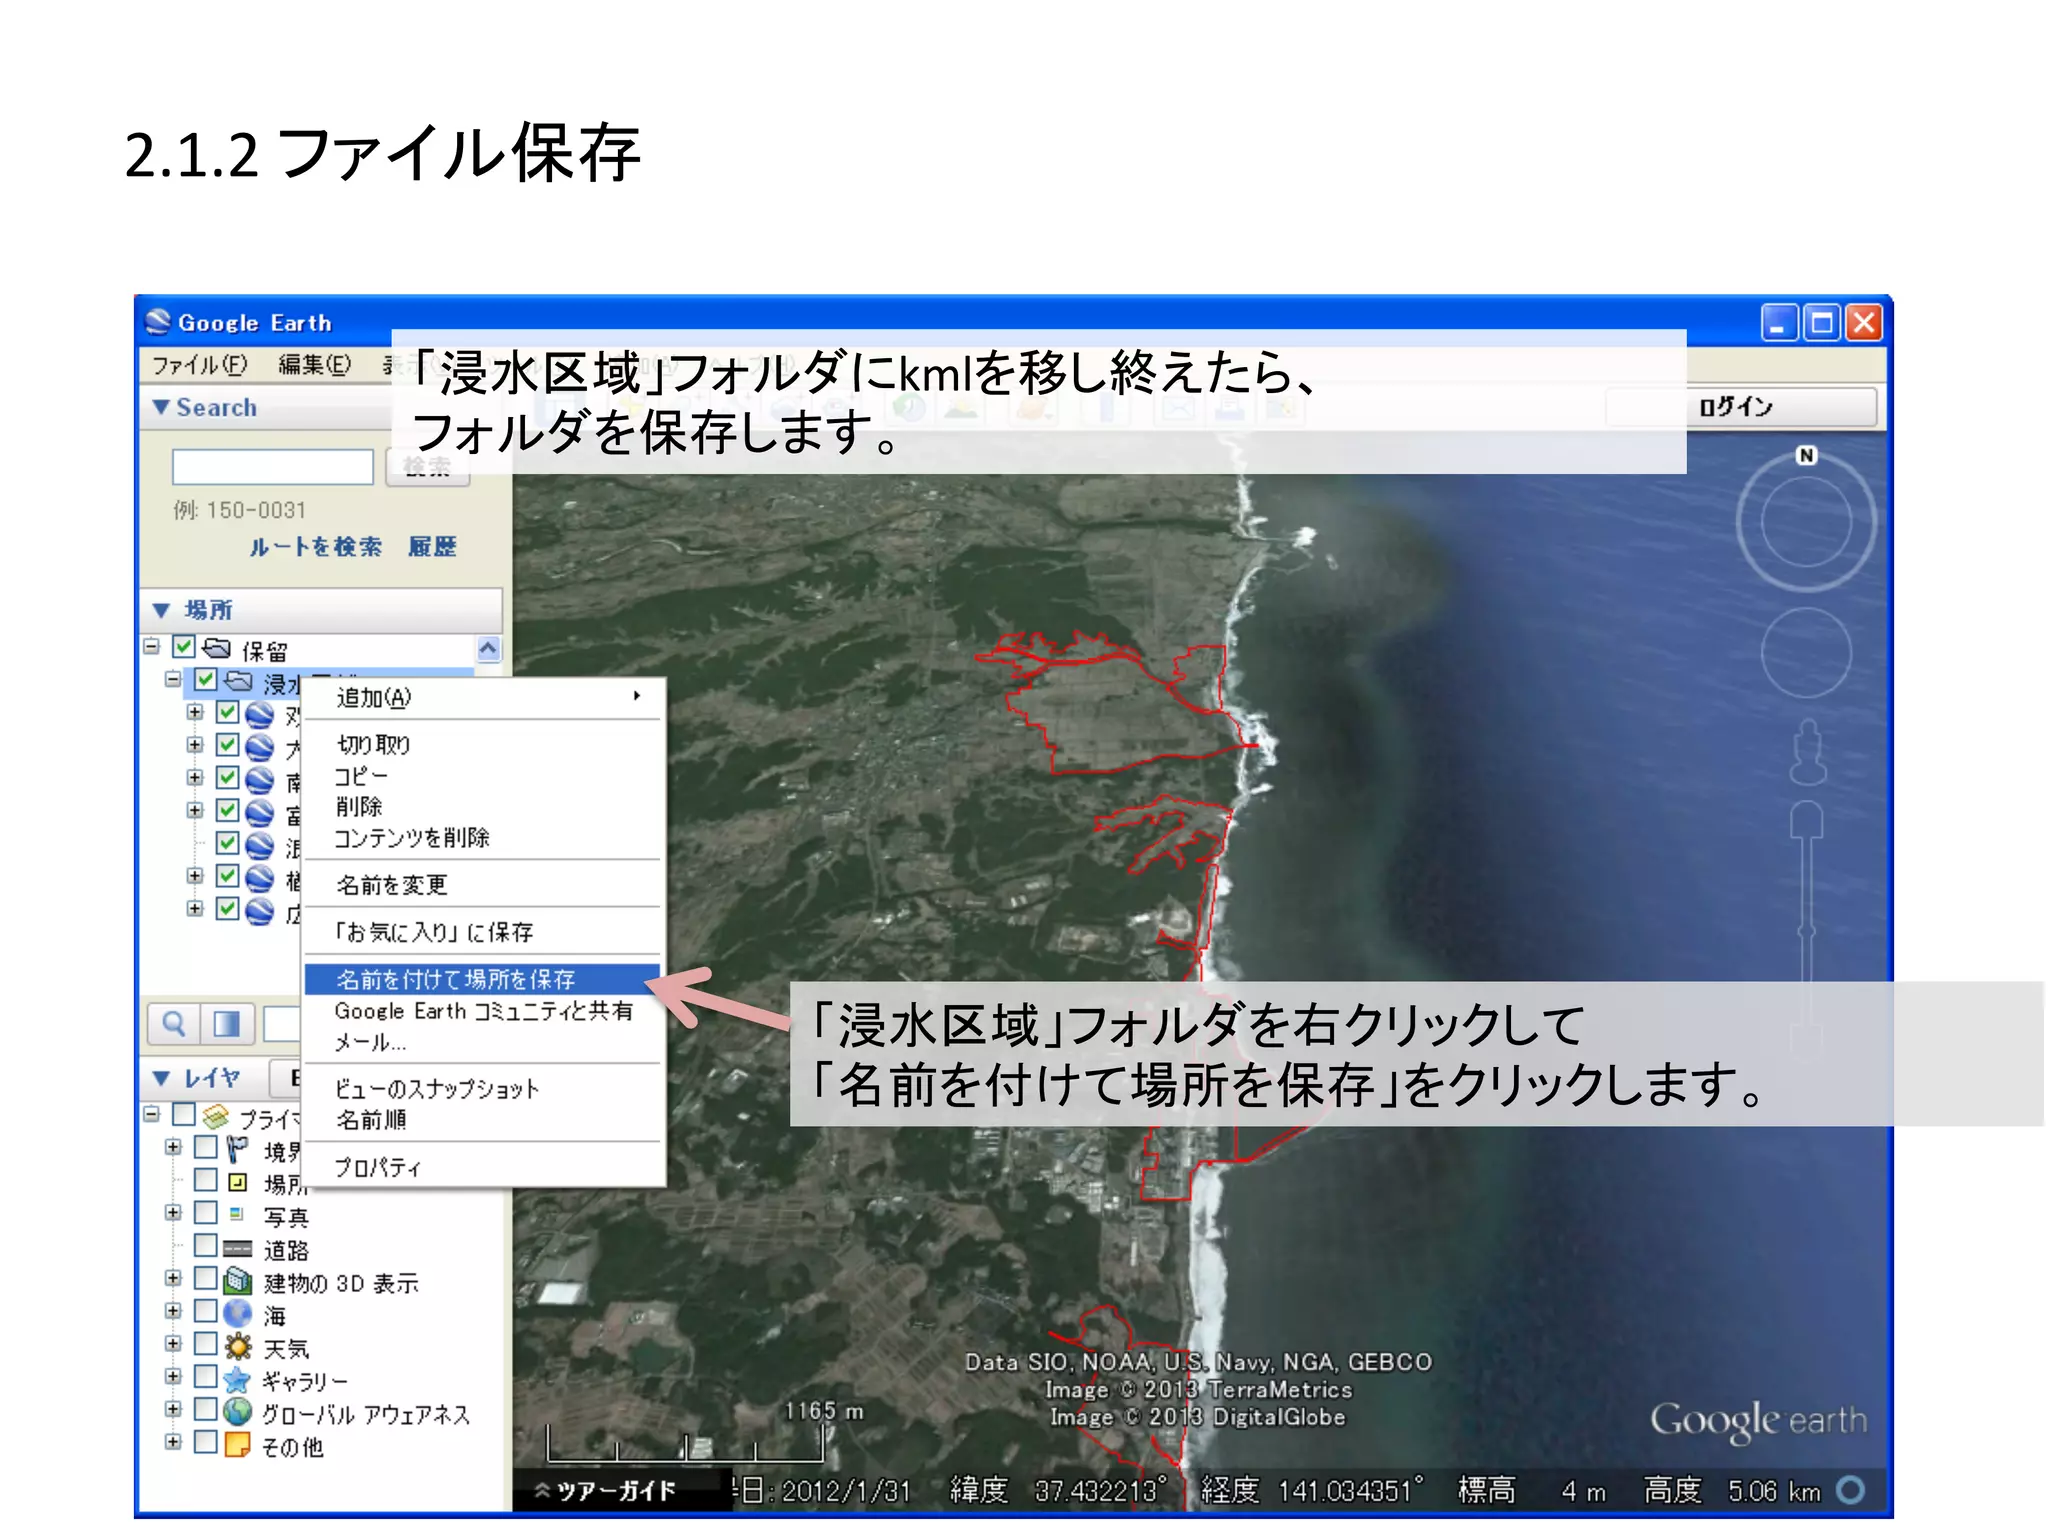Click the search magnifier icon below the Places panel
The width and height of the screenshot is (2048, 1536).
click(x=174, y=1023)
